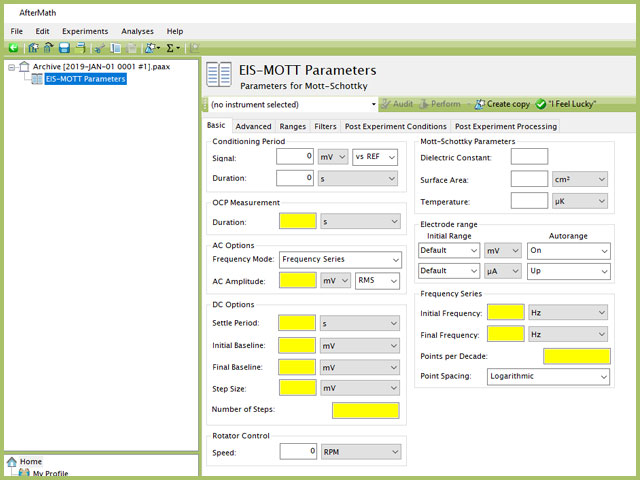Click the Audit button

coord(398,104)
